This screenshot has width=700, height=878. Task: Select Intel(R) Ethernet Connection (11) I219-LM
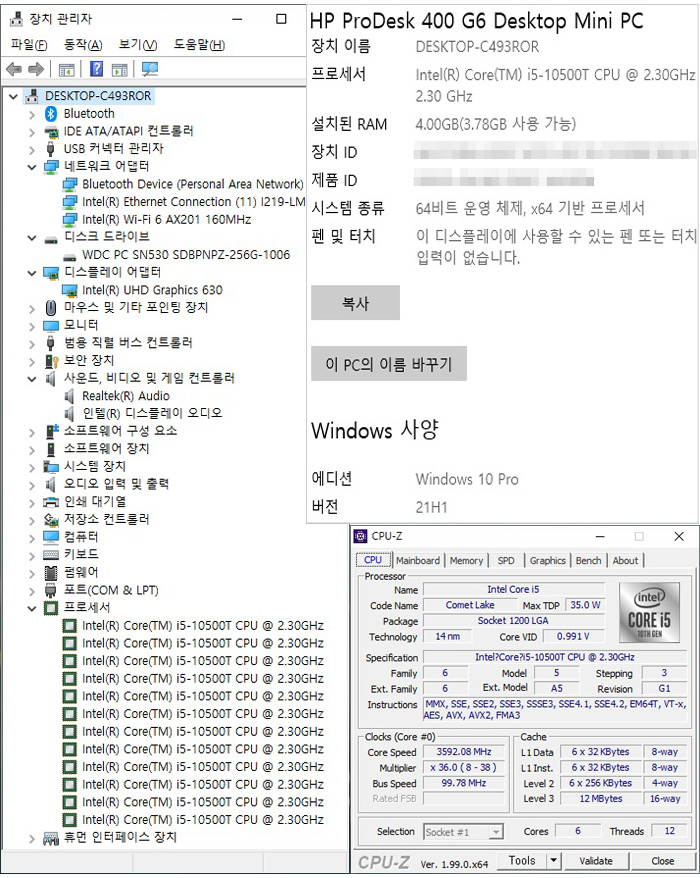pos(194,202)
